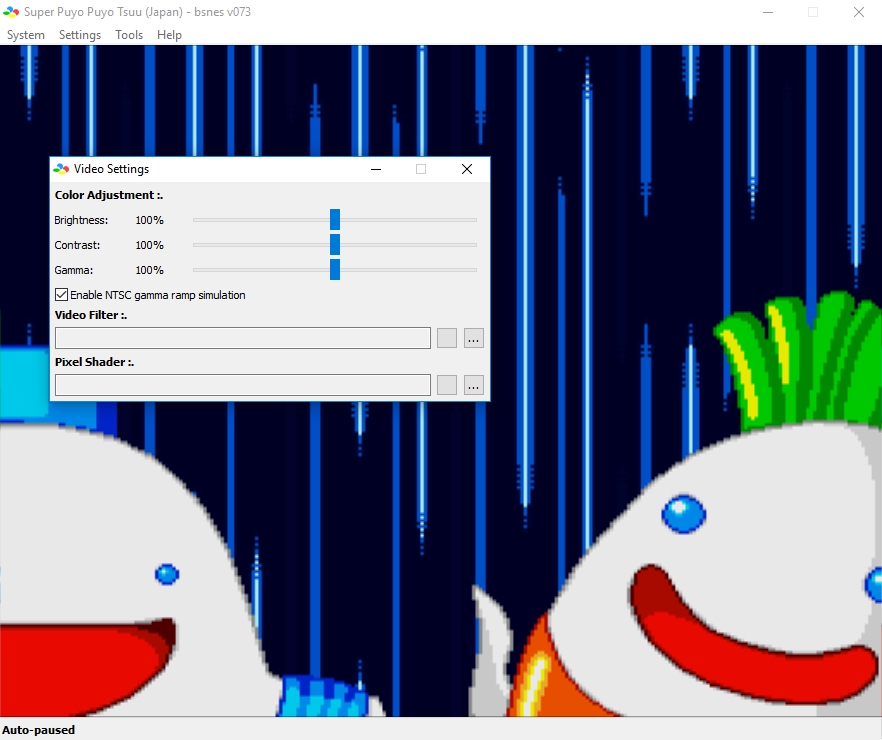Minimize the Video Settings window
The height and width of the screenshot is (740, 882).
coord(376,169)
